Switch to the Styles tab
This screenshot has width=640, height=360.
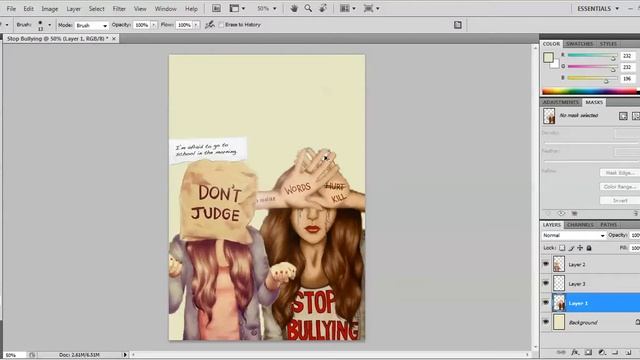608,44
